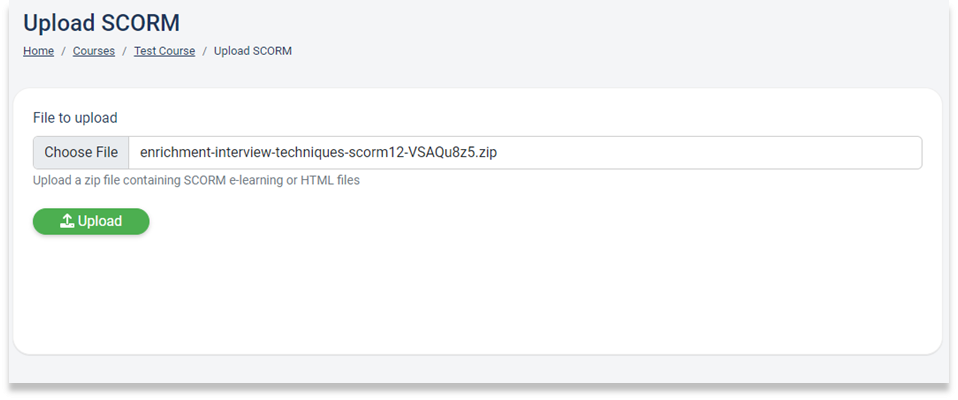
Task: Click the Upload SCORM page heading
Action: point(101,23)
